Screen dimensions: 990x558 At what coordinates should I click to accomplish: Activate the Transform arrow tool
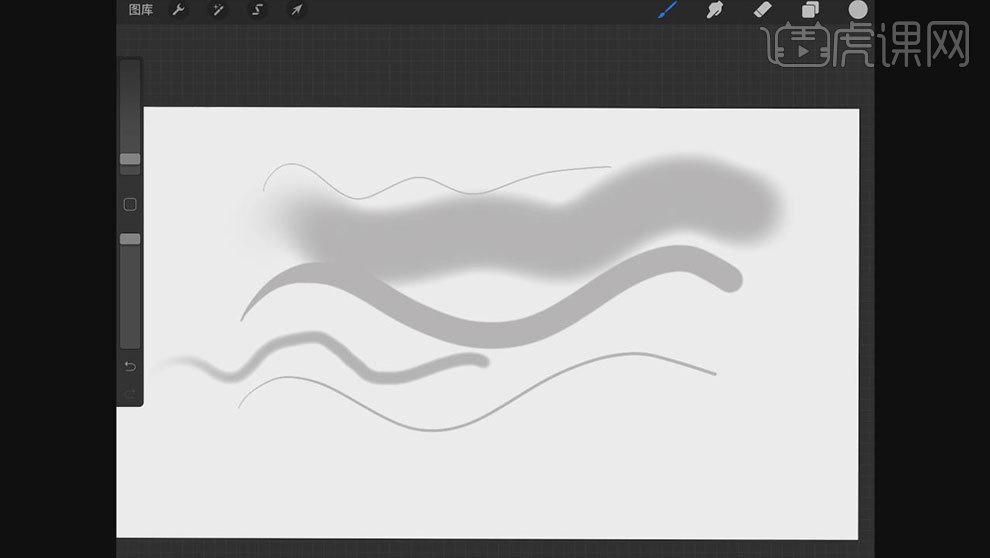coord(296,9)
